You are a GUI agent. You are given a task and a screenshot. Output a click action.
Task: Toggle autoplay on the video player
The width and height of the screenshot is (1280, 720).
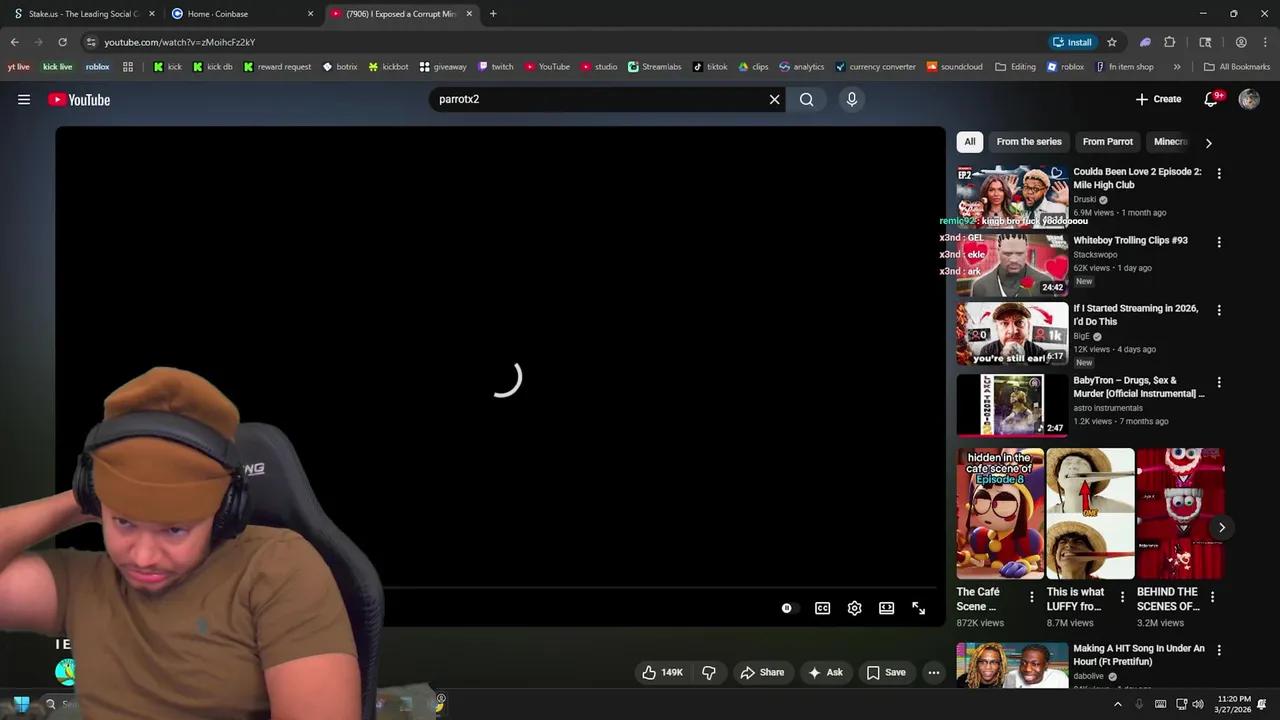pos(786,608)
